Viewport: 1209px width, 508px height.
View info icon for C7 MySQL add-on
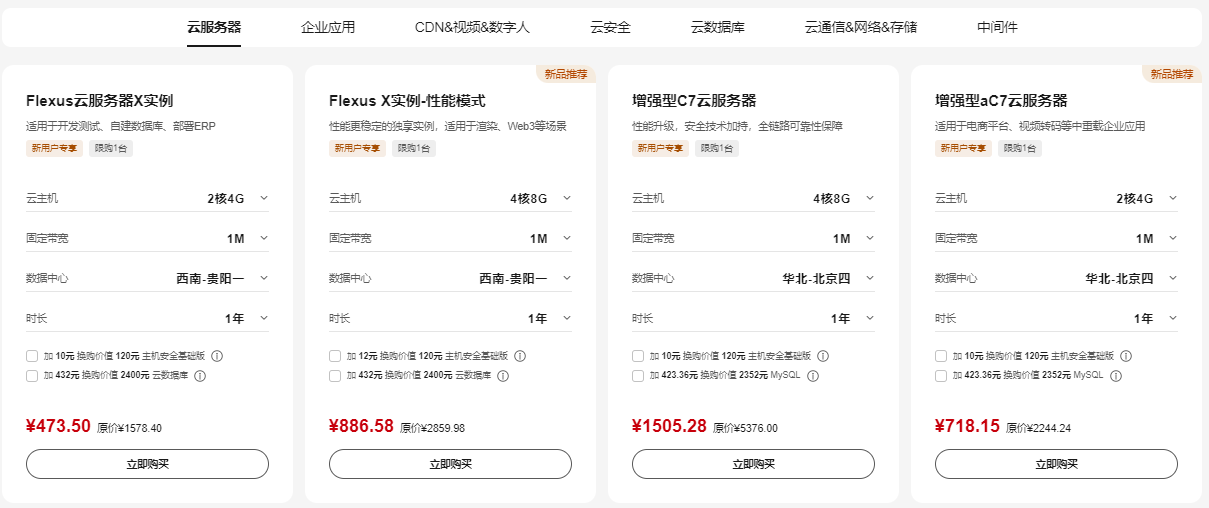coord(812,376)
